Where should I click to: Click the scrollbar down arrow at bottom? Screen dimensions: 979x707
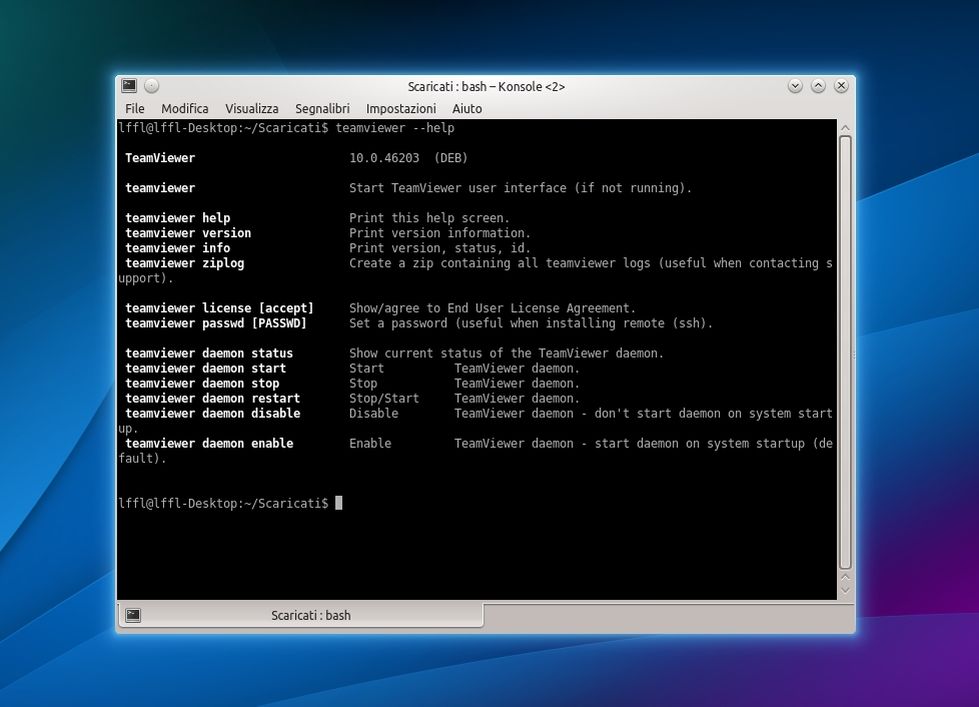tap(845, 590)
